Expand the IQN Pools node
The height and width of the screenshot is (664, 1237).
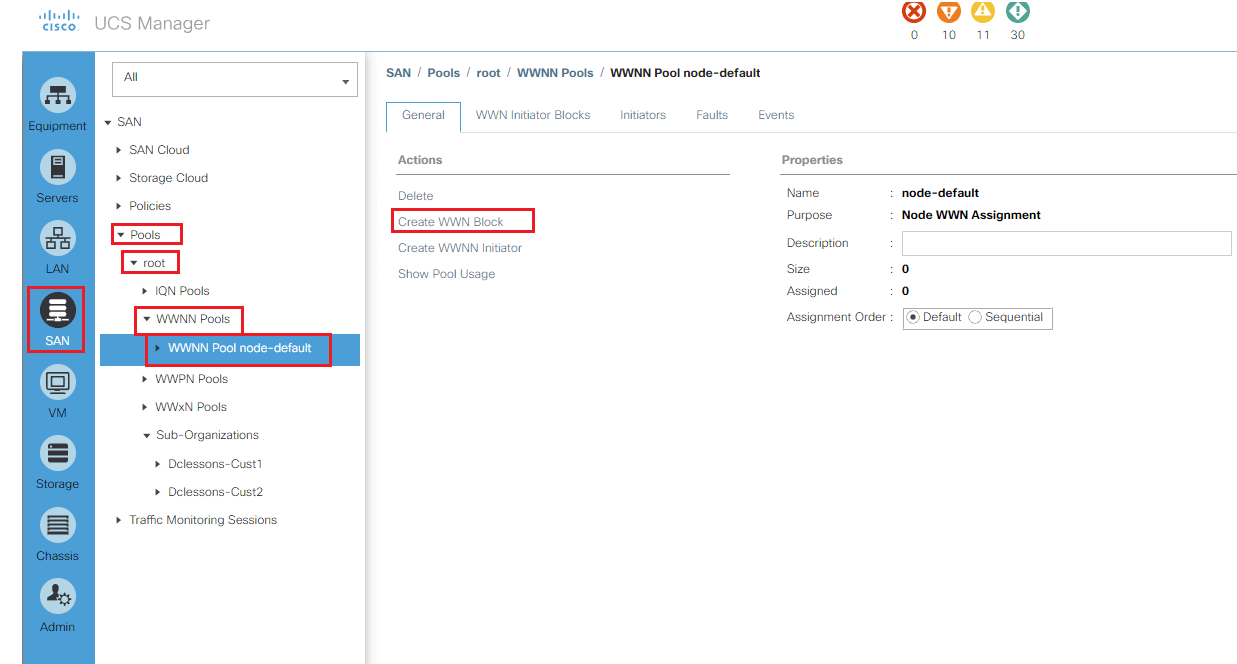pos(145,291)
